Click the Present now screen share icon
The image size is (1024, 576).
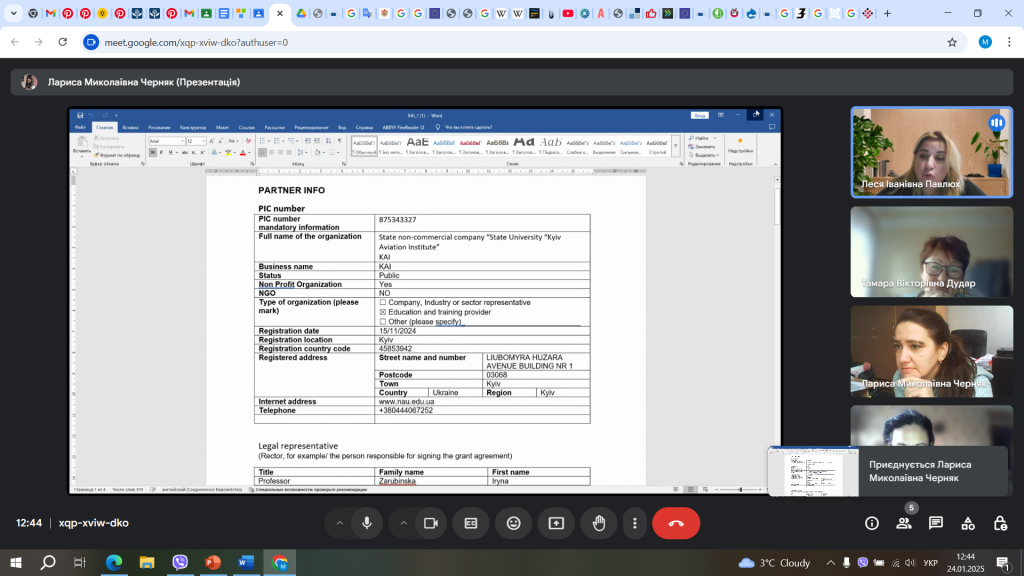[556, 523]
